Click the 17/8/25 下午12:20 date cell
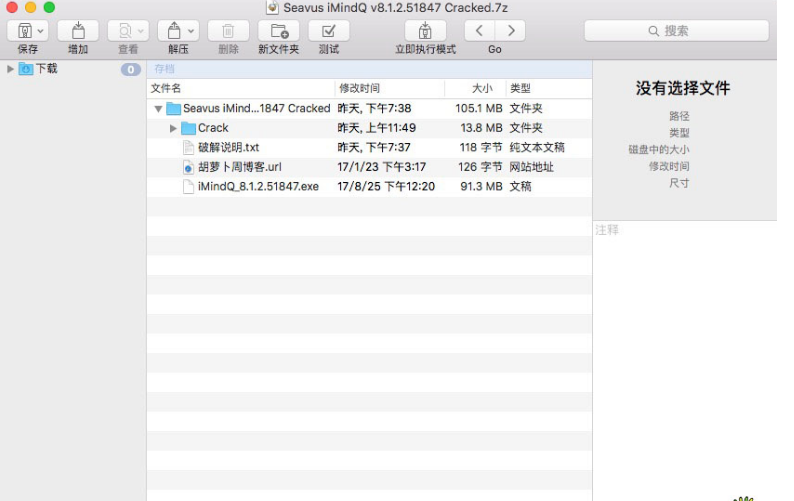The height and width of the screenshot is (501, 794). [386, 186]
